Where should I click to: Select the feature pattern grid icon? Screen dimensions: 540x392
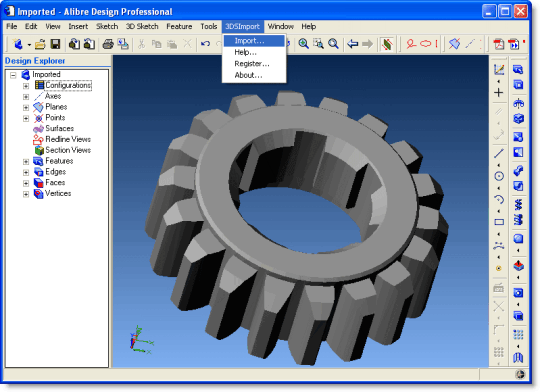pyautogui.click(x=518, y=334)
